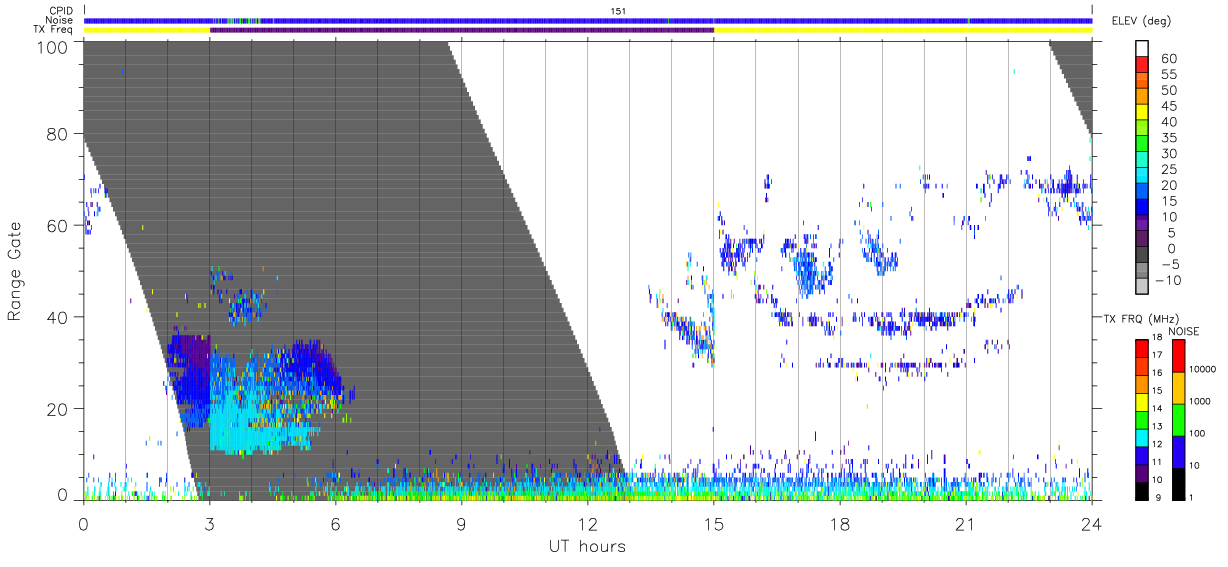Screen dimensions: 1228x567
Task: Click x-axis tick label "24"
Action: coord(1091,523)
